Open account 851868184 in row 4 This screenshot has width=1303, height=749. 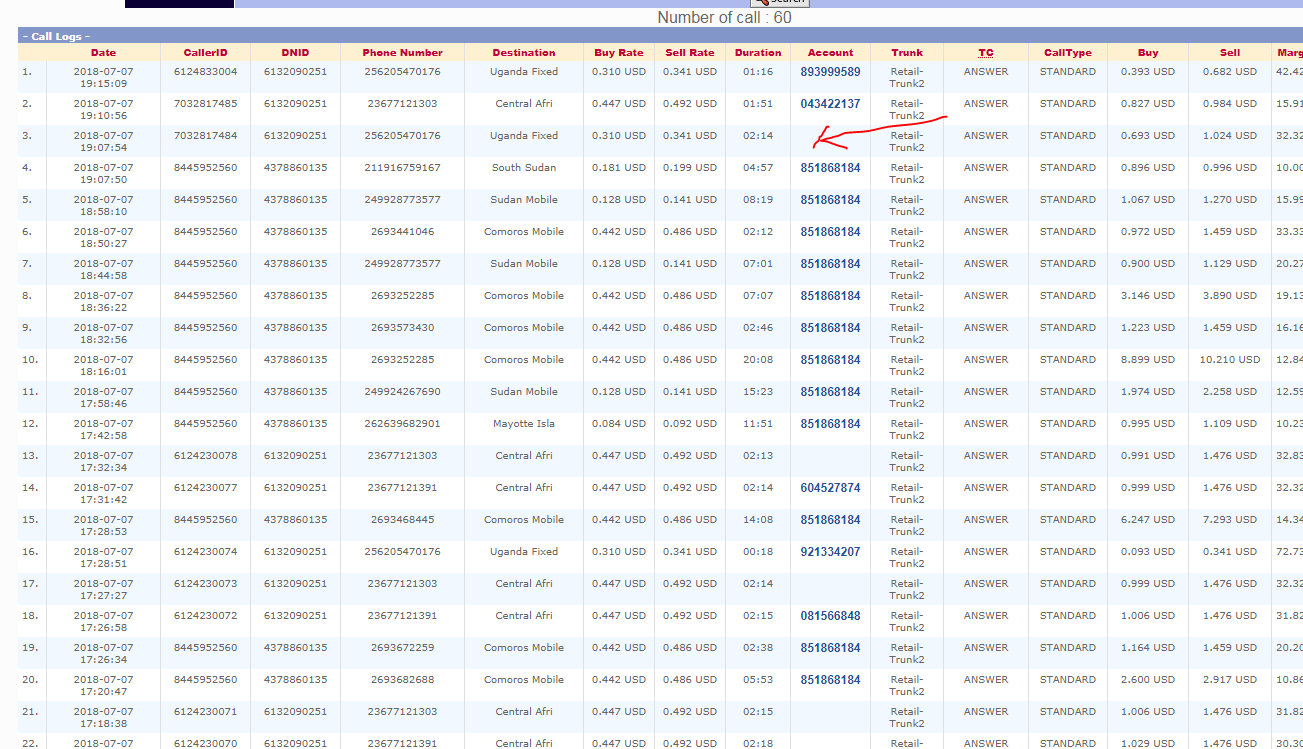[830, 168]
